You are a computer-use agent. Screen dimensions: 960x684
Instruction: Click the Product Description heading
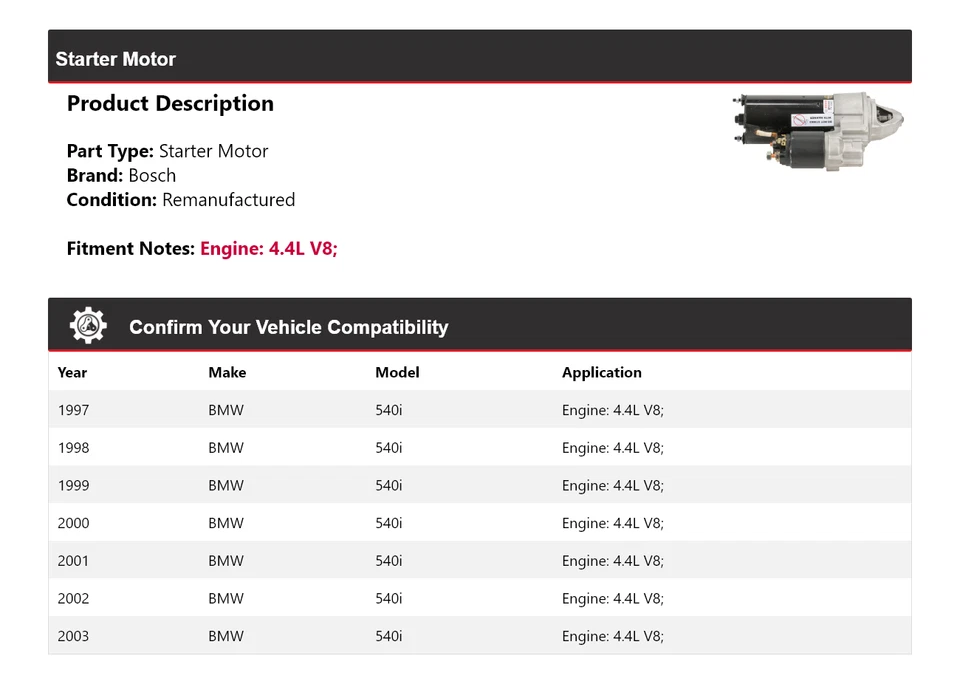click(170, 104)
